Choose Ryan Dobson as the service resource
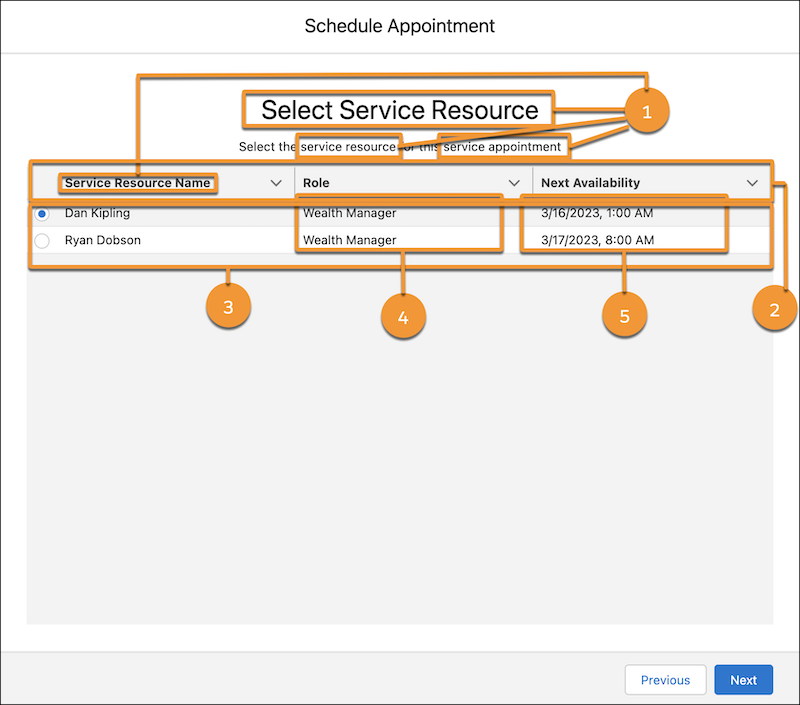 coord(40,240)
